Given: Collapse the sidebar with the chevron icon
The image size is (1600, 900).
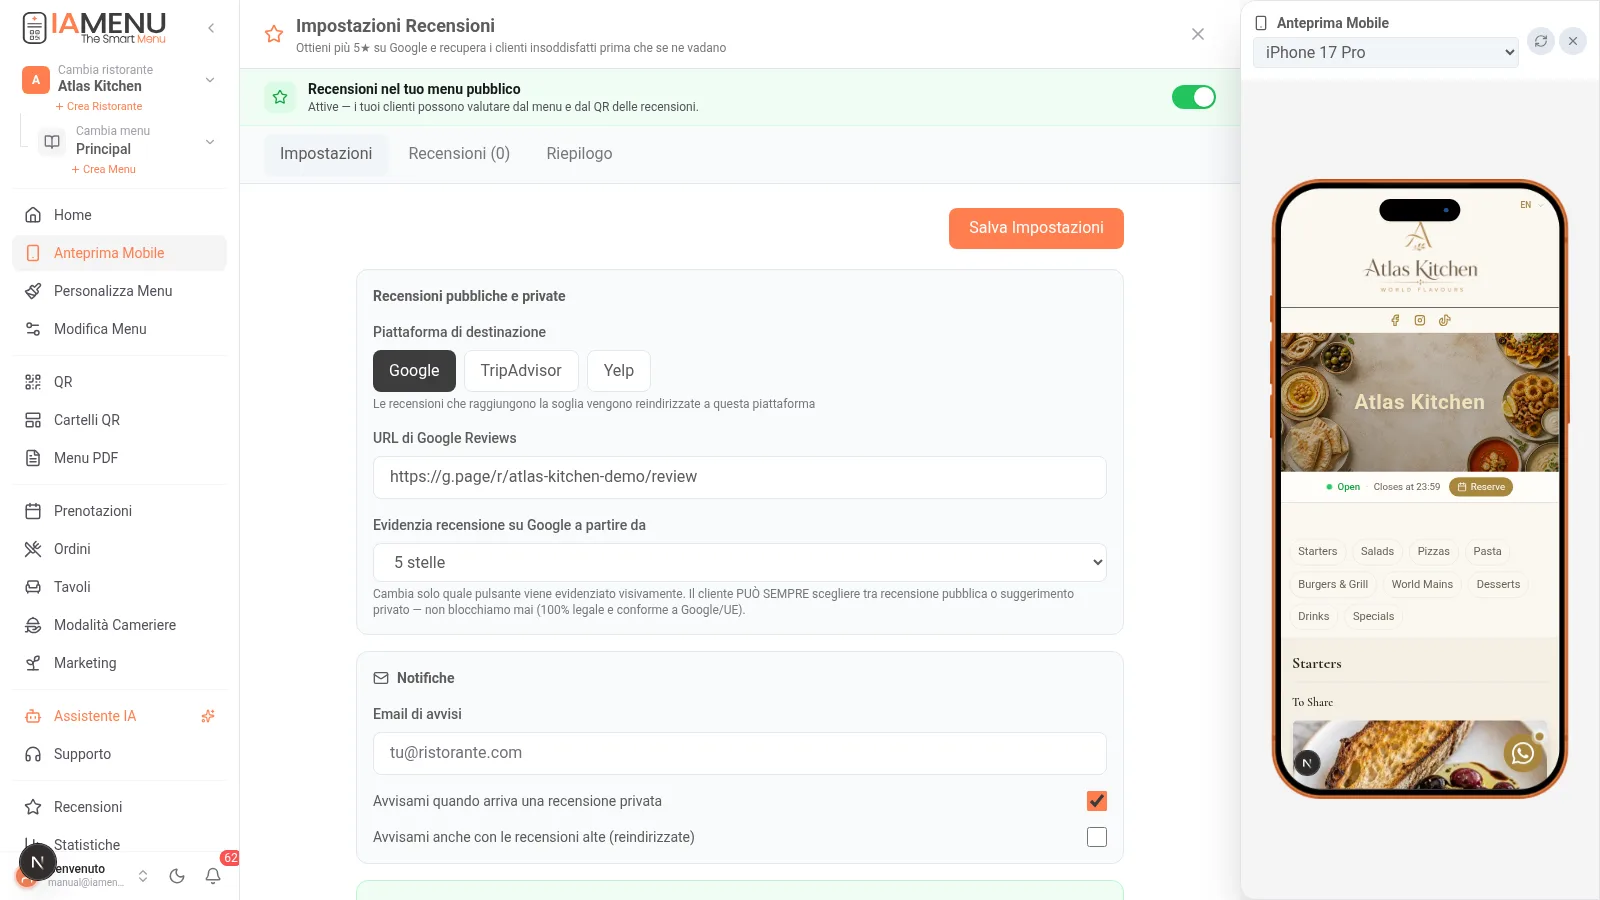Looking at the screenshot, I should 211,28.
